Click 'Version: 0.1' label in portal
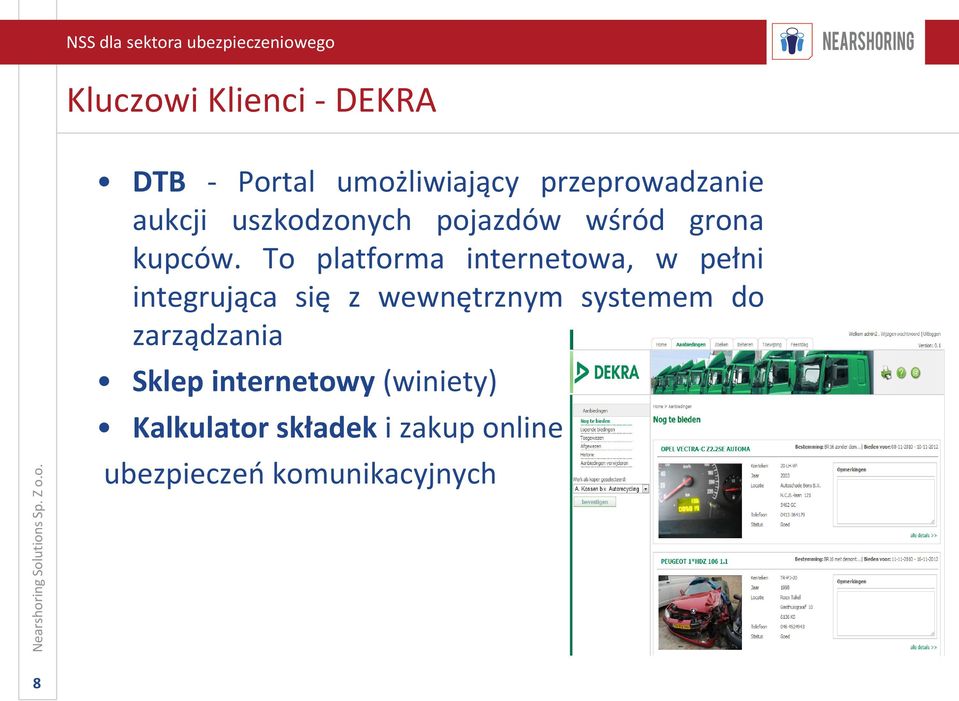 (930, 345)
